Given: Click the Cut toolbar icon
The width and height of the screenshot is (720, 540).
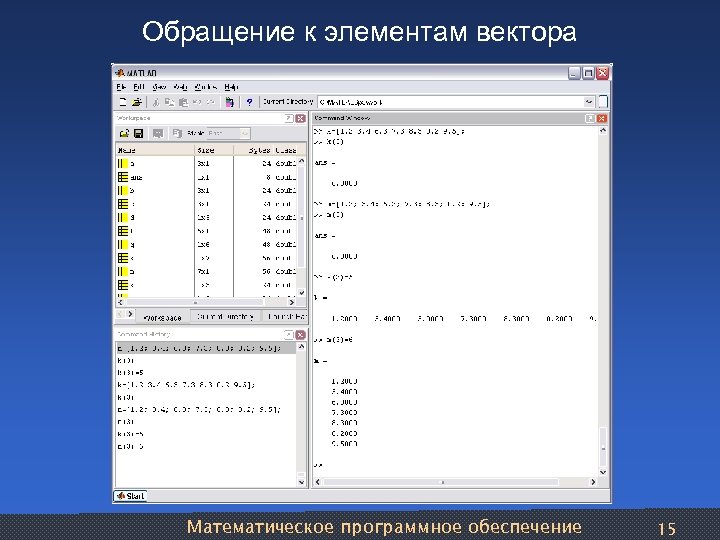Looking at the screenshot, I should pyautogui.click(x=156, y=102).
